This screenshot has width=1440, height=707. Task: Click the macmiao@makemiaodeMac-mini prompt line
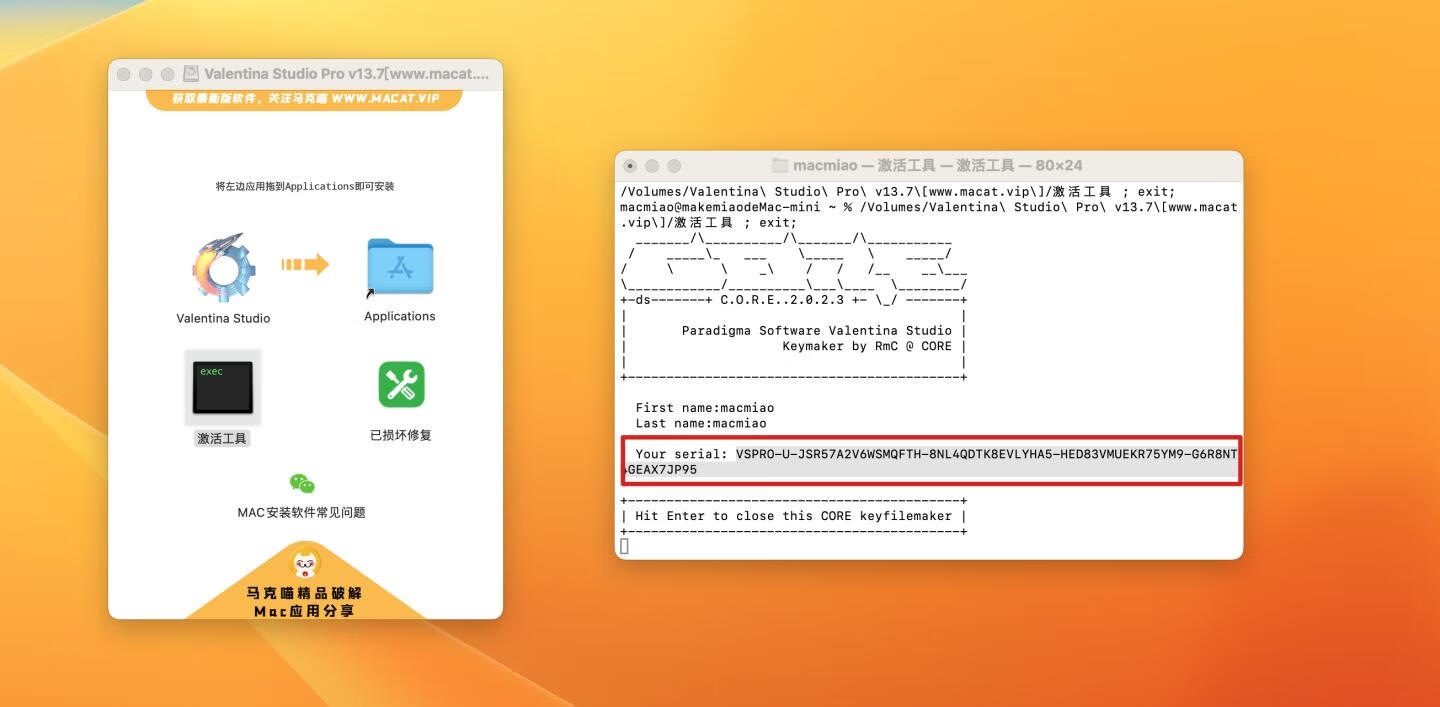[x=929, y=207]
